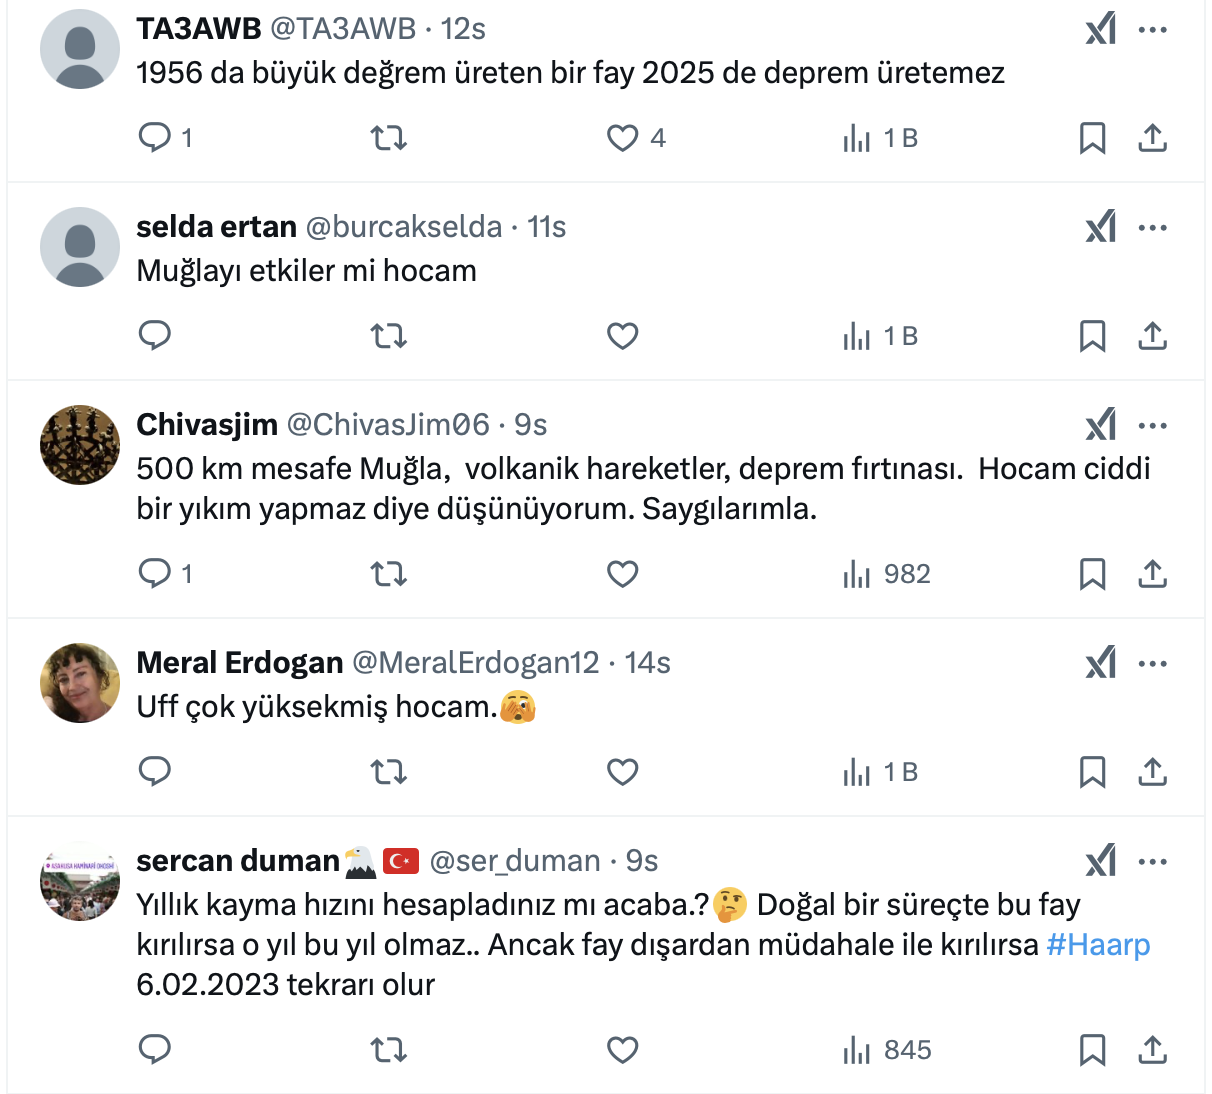Open more options on sercan duman's tweet
Image resolution: width=1212 pixels, height=1094 pixels.
1153,862
